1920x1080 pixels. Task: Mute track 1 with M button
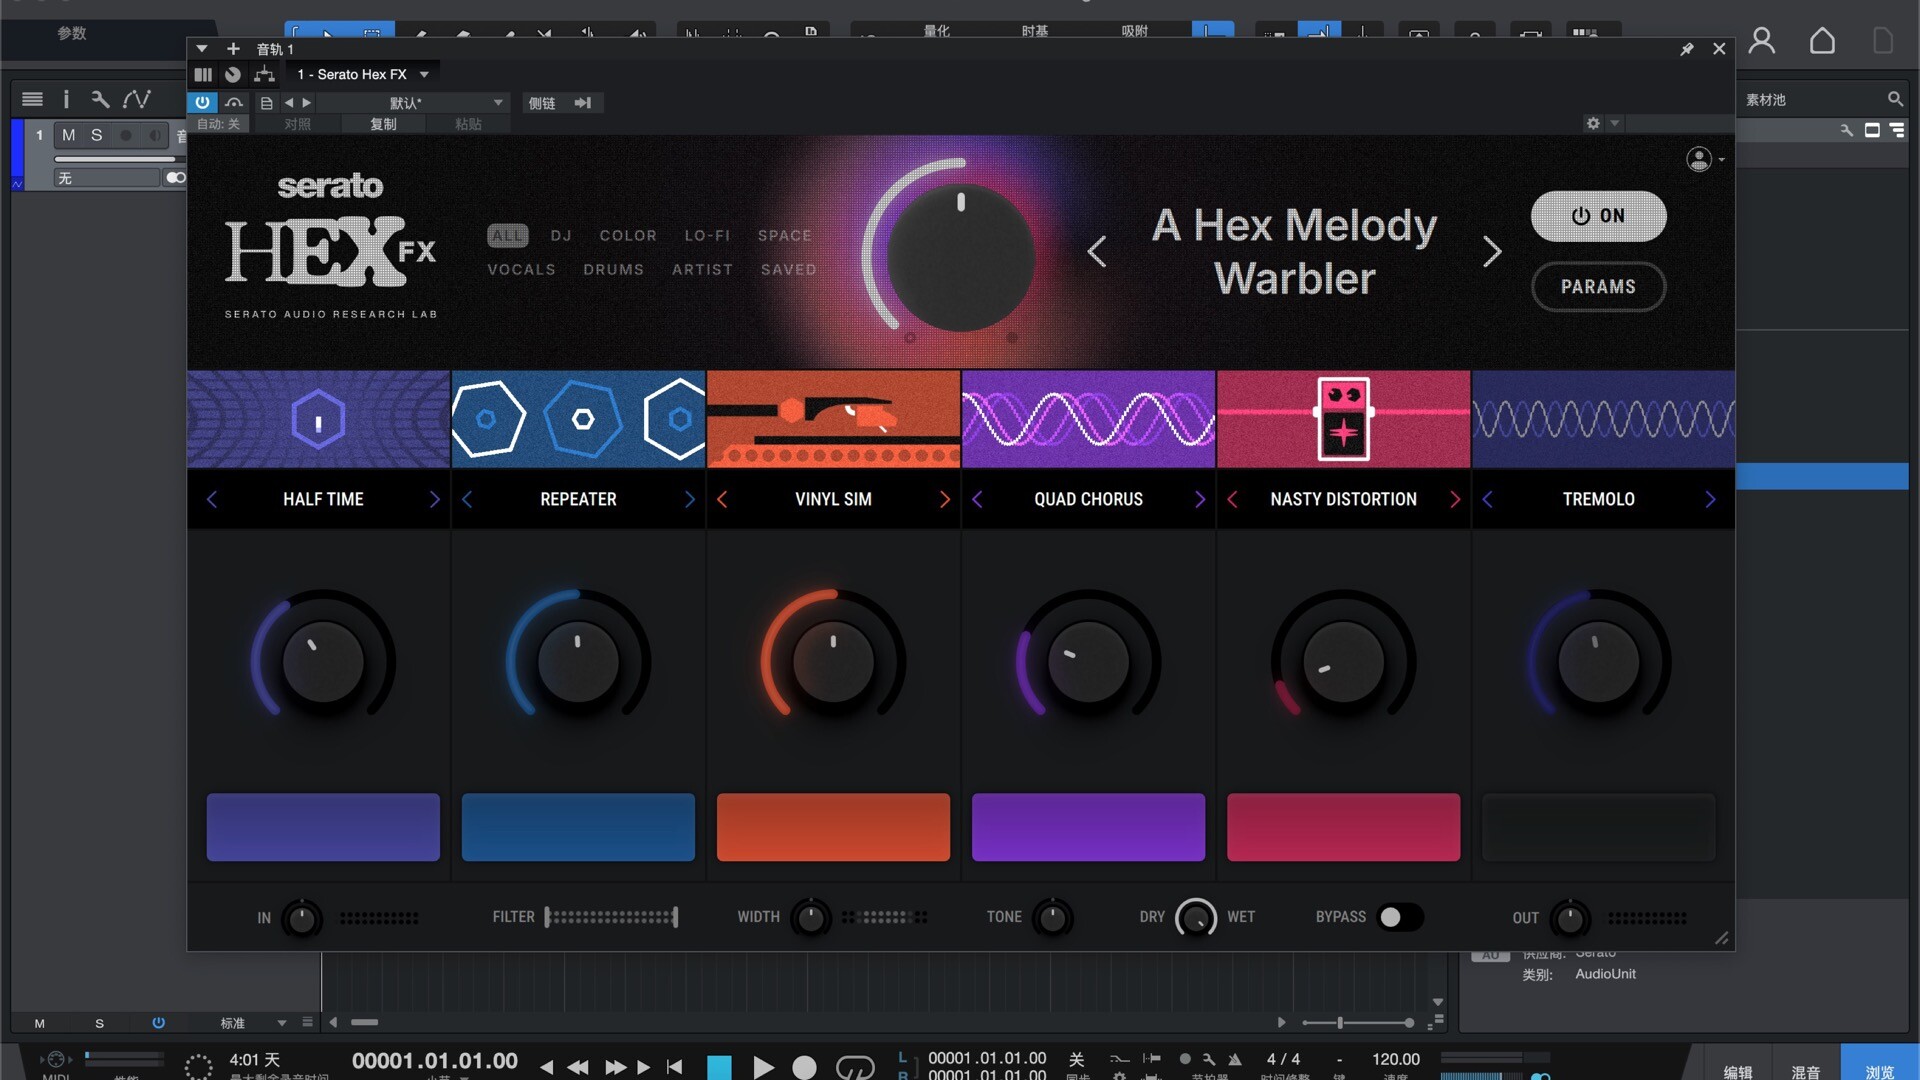click(68, 135)
